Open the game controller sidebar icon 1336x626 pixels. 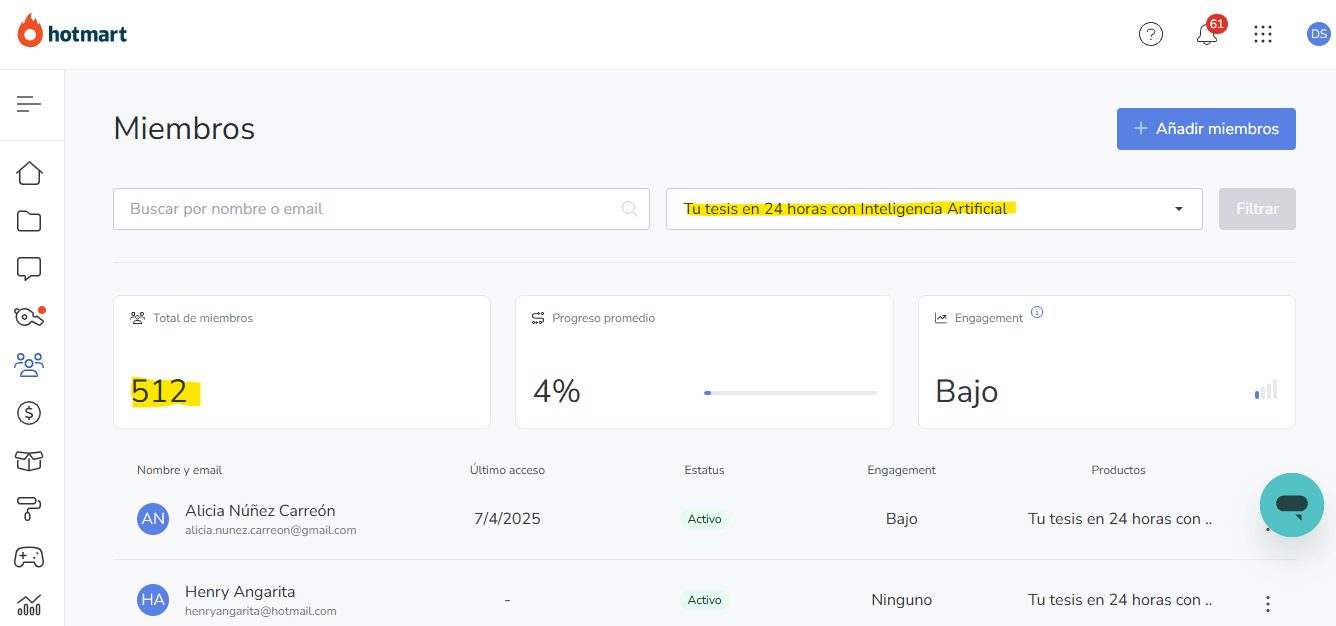(x=29, y=557)
